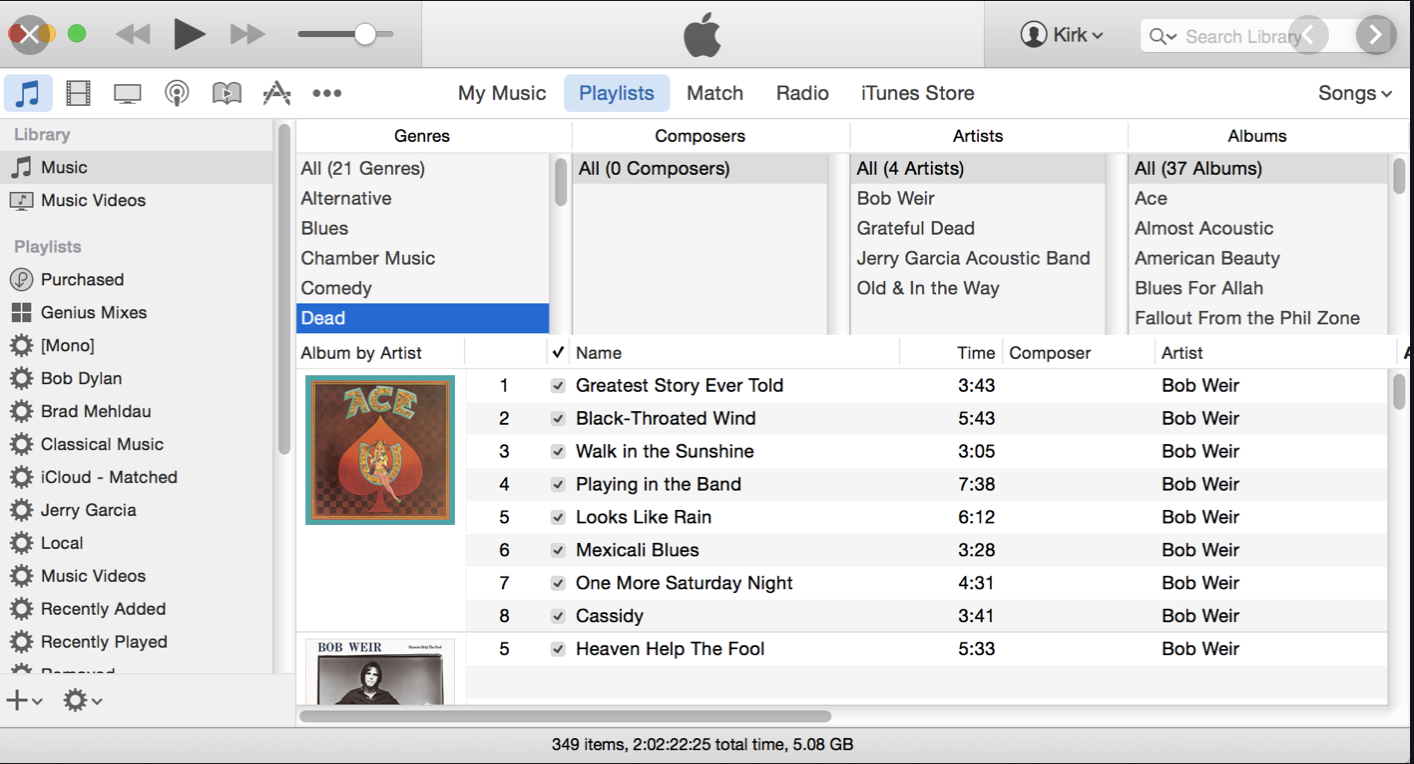Select Music Videos in the Library section
The image size is (1414, 764).
pyautogui.click(x=136, y=200)
